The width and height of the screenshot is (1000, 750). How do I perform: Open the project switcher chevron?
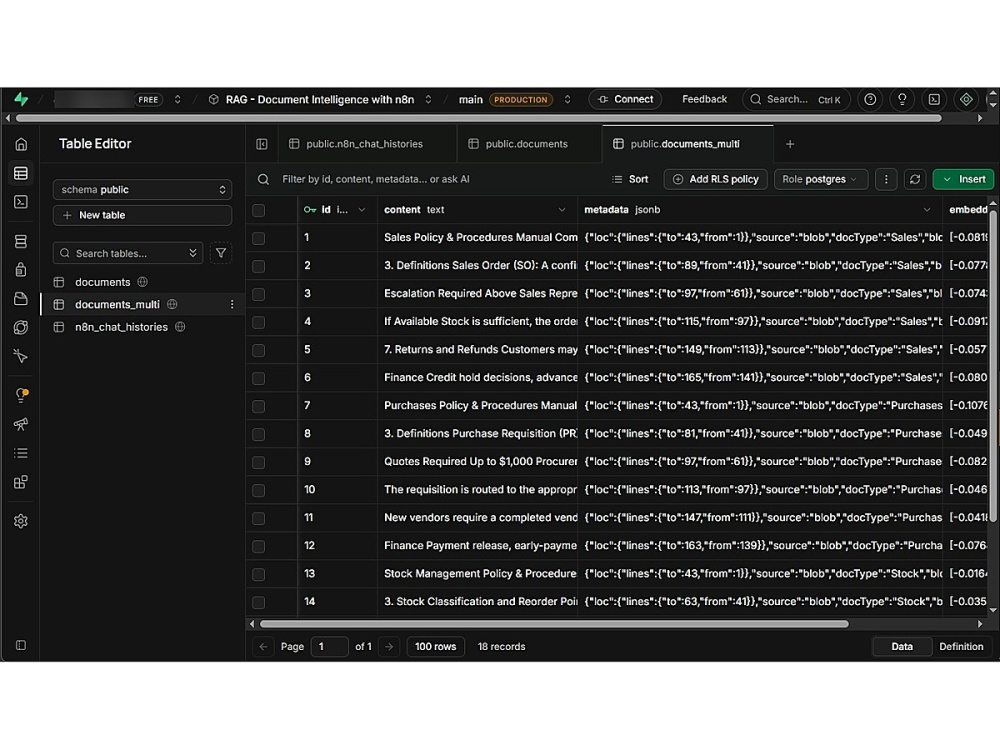(429, 99)
